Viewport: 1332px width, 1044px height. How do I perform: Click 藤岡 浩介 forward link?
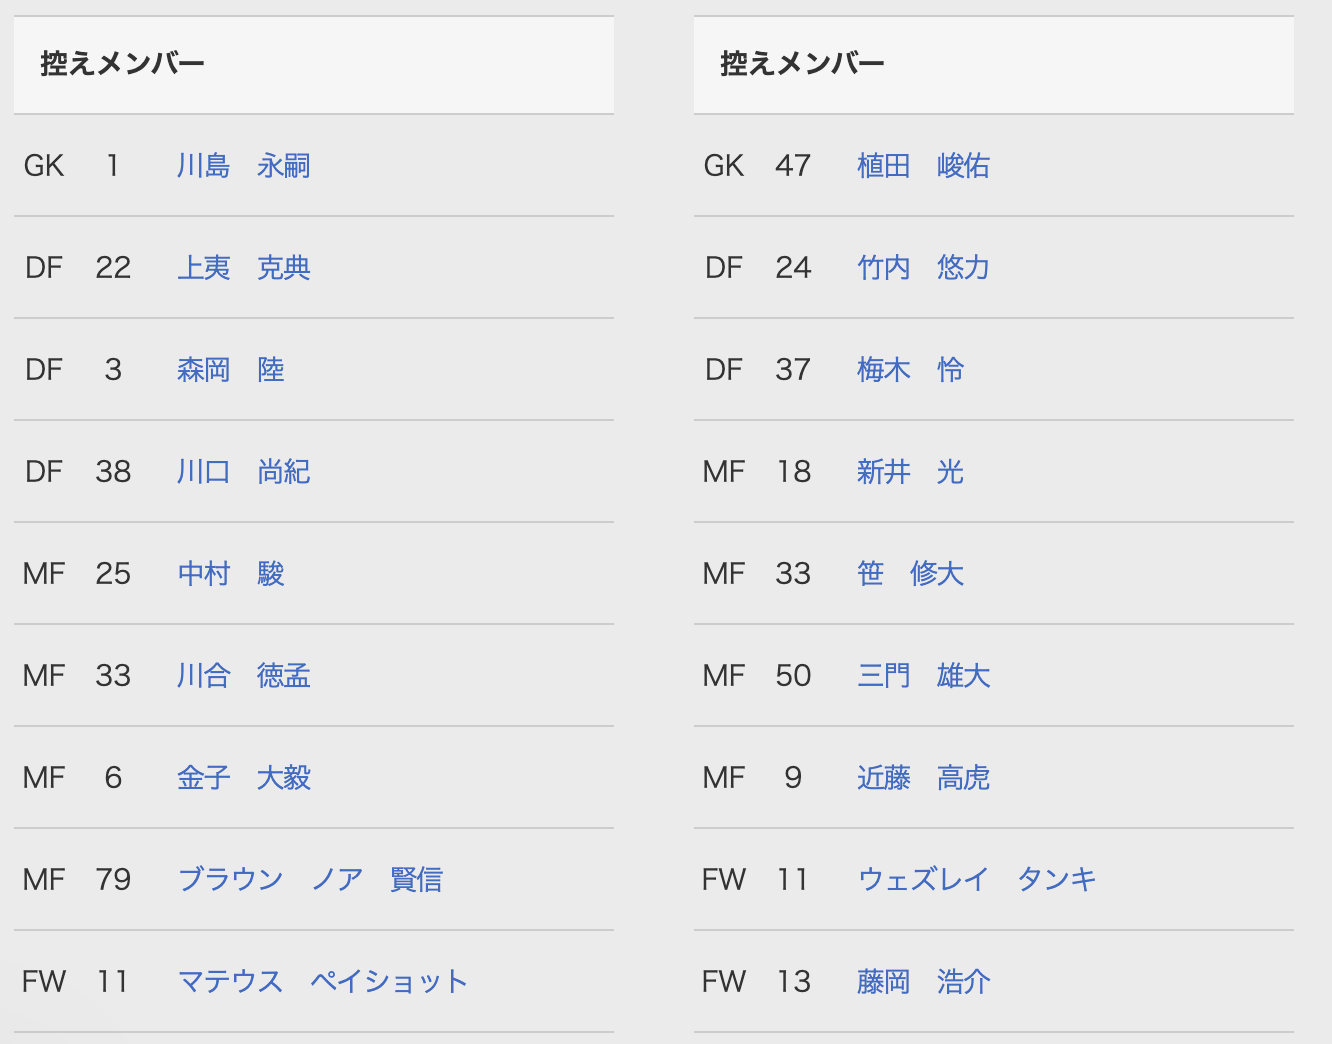[923, 982]
